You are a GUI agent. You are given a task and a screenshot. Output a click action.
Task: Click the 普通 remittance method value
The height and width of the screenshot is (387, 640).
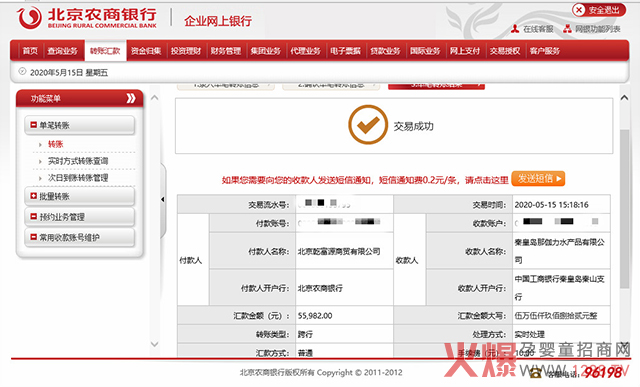coord(305,352)
